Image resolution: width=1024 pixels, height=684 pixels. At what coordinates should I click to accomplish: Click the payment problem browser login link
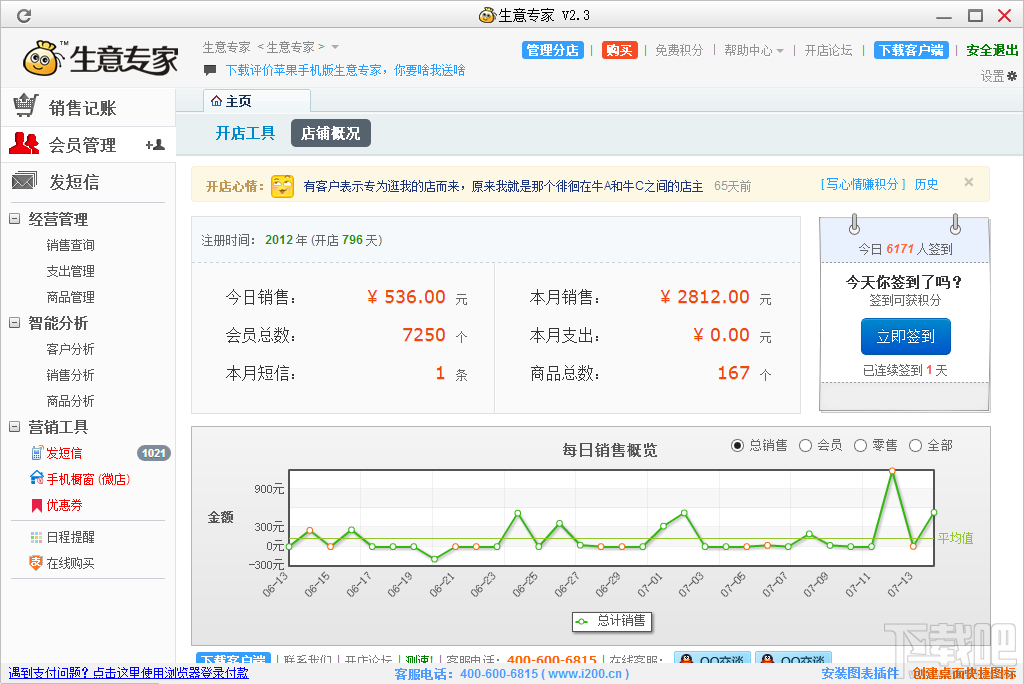click(x=129, y=673)
